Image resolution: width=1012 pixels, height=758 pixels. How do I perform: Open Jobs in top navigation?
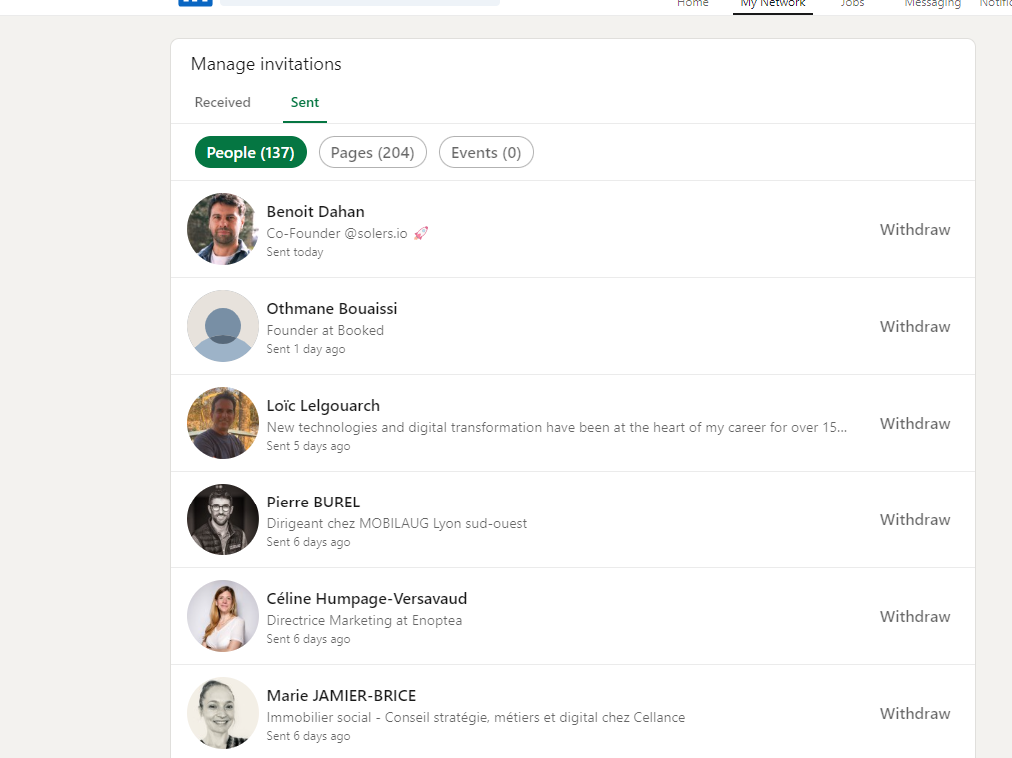[x=852, y=4]
